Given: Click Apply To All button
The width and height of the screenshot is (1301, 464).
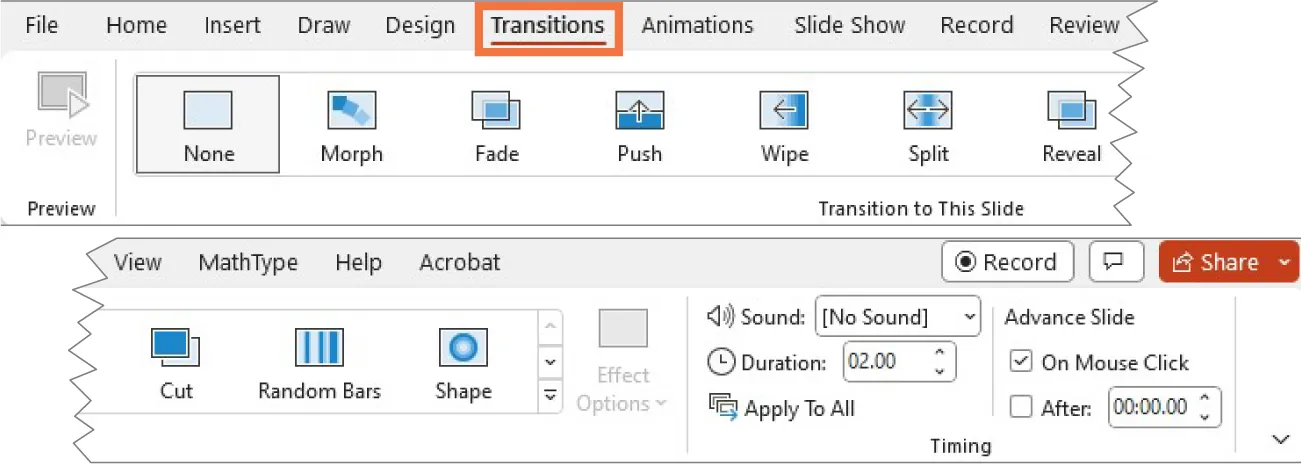Looking at the screenshot, I should (x=782, y=408).
